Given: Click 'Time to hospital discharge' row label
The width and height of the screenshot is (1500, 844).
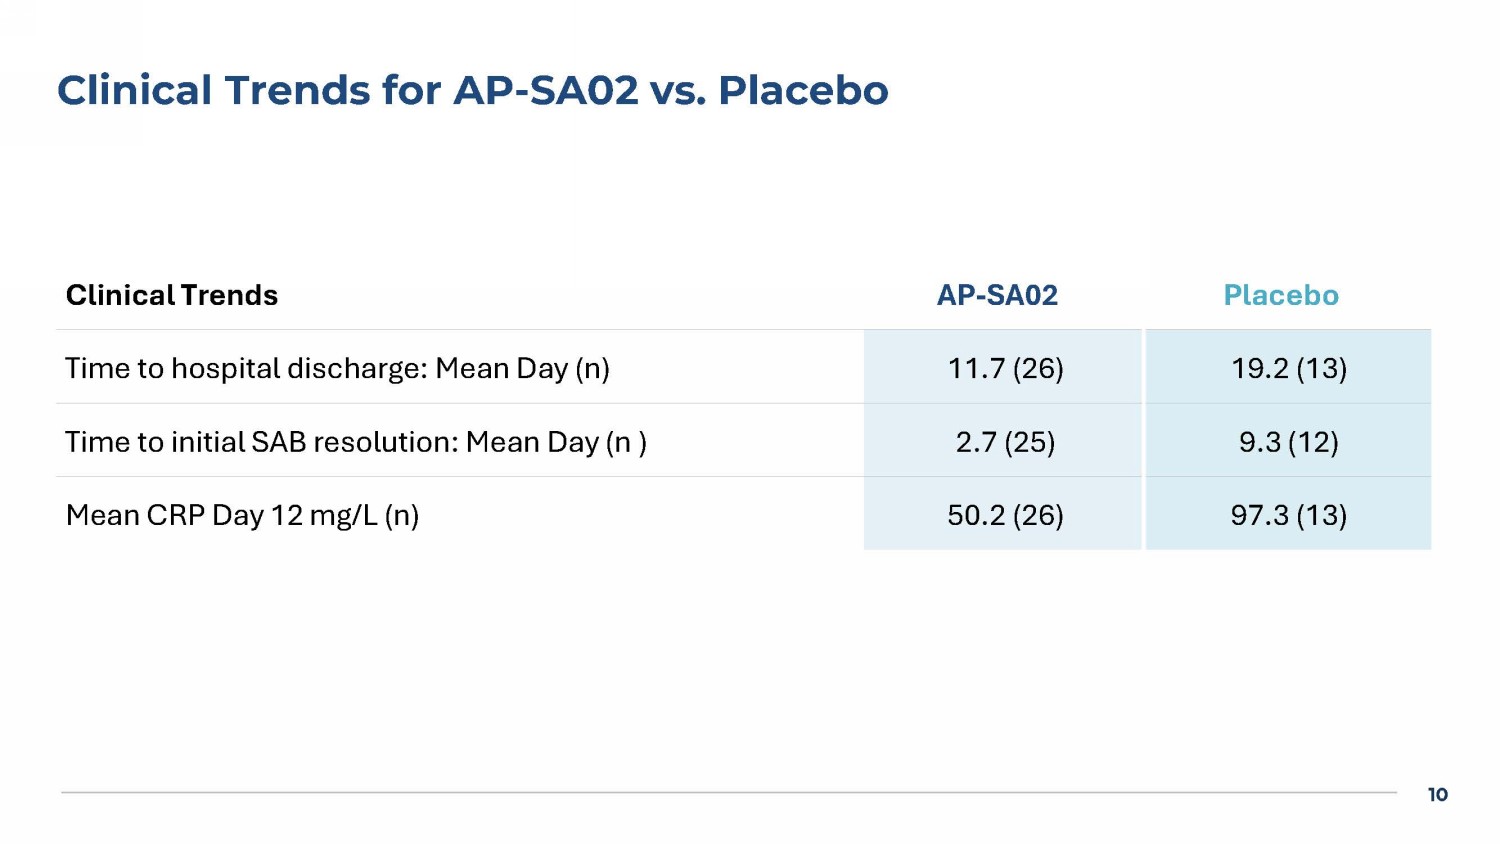Looking at the screenshot, I should (247, 369).
